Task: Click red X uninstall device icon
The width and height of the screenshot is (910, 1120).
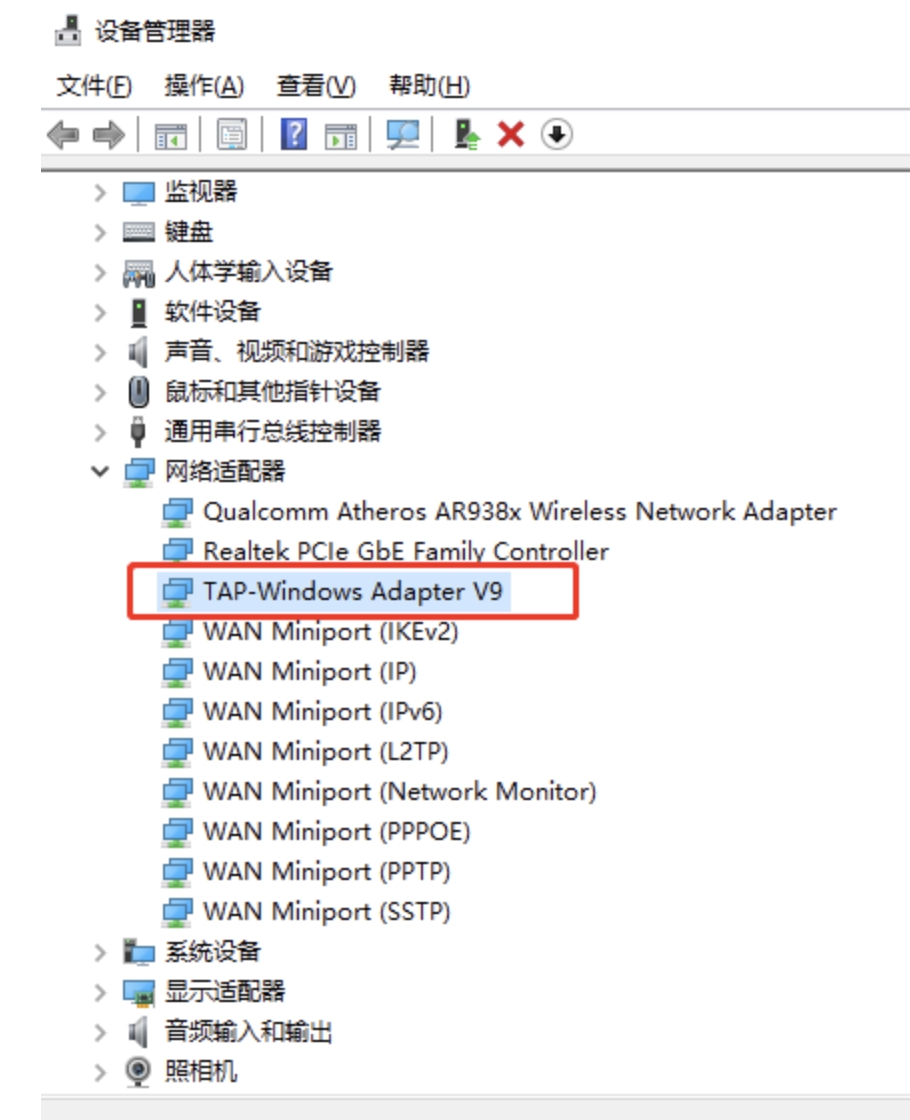Action: 511,134
